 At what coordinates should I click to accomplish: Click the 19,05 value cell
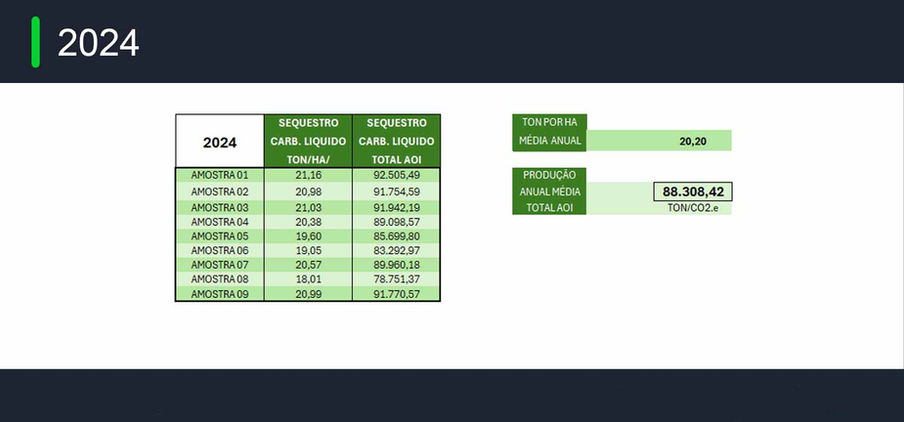307,250
